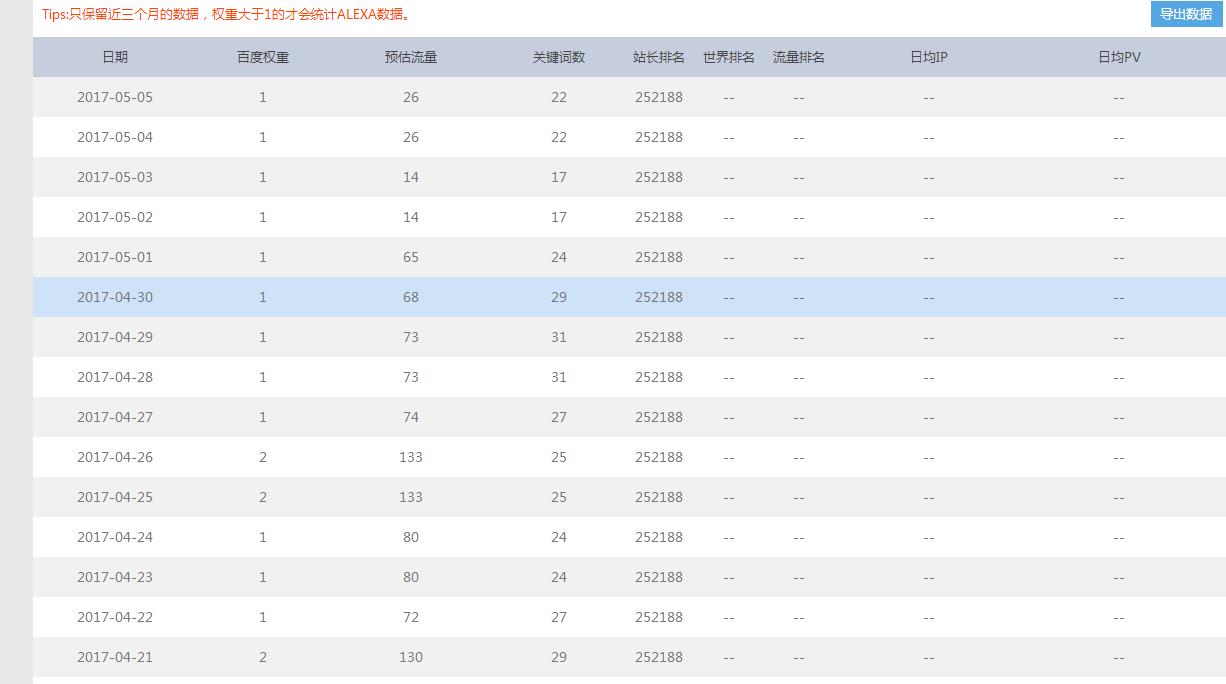Select the 日期 column header

(115, 57)
